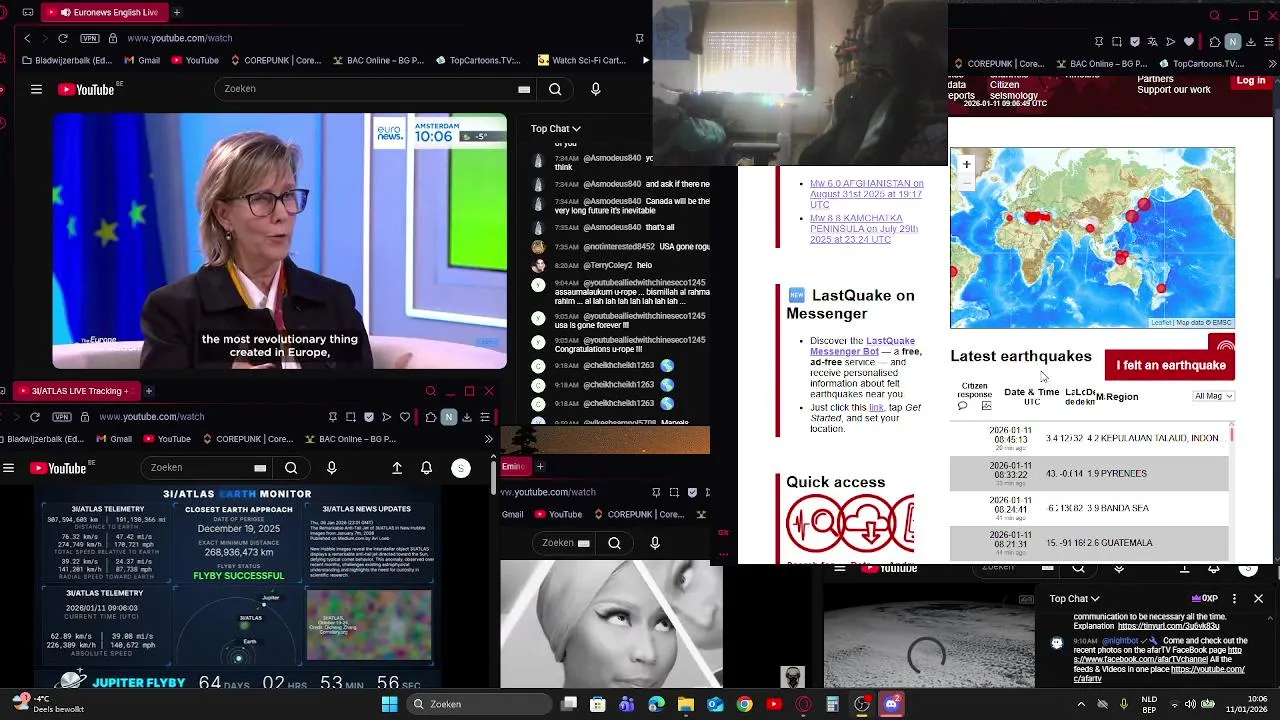This screenshot has width=1280, height=720.
Task: Open Windows Start menu
Action: pos(389,704)
